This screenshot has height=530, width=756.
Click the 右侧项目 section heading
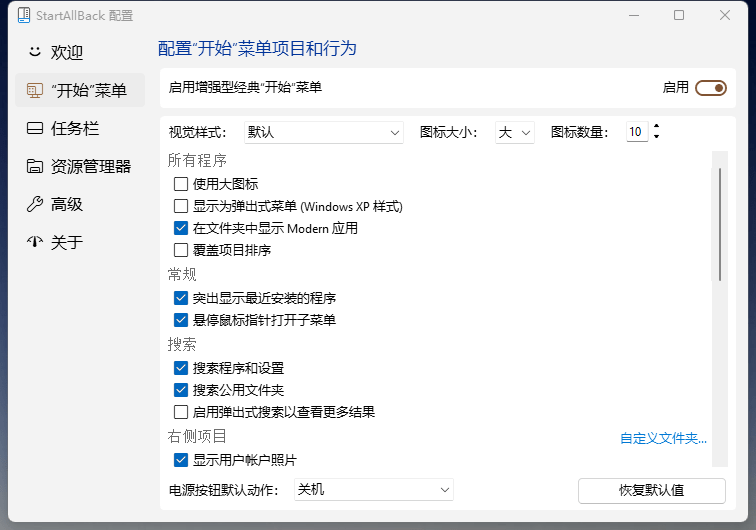(197, 436)
